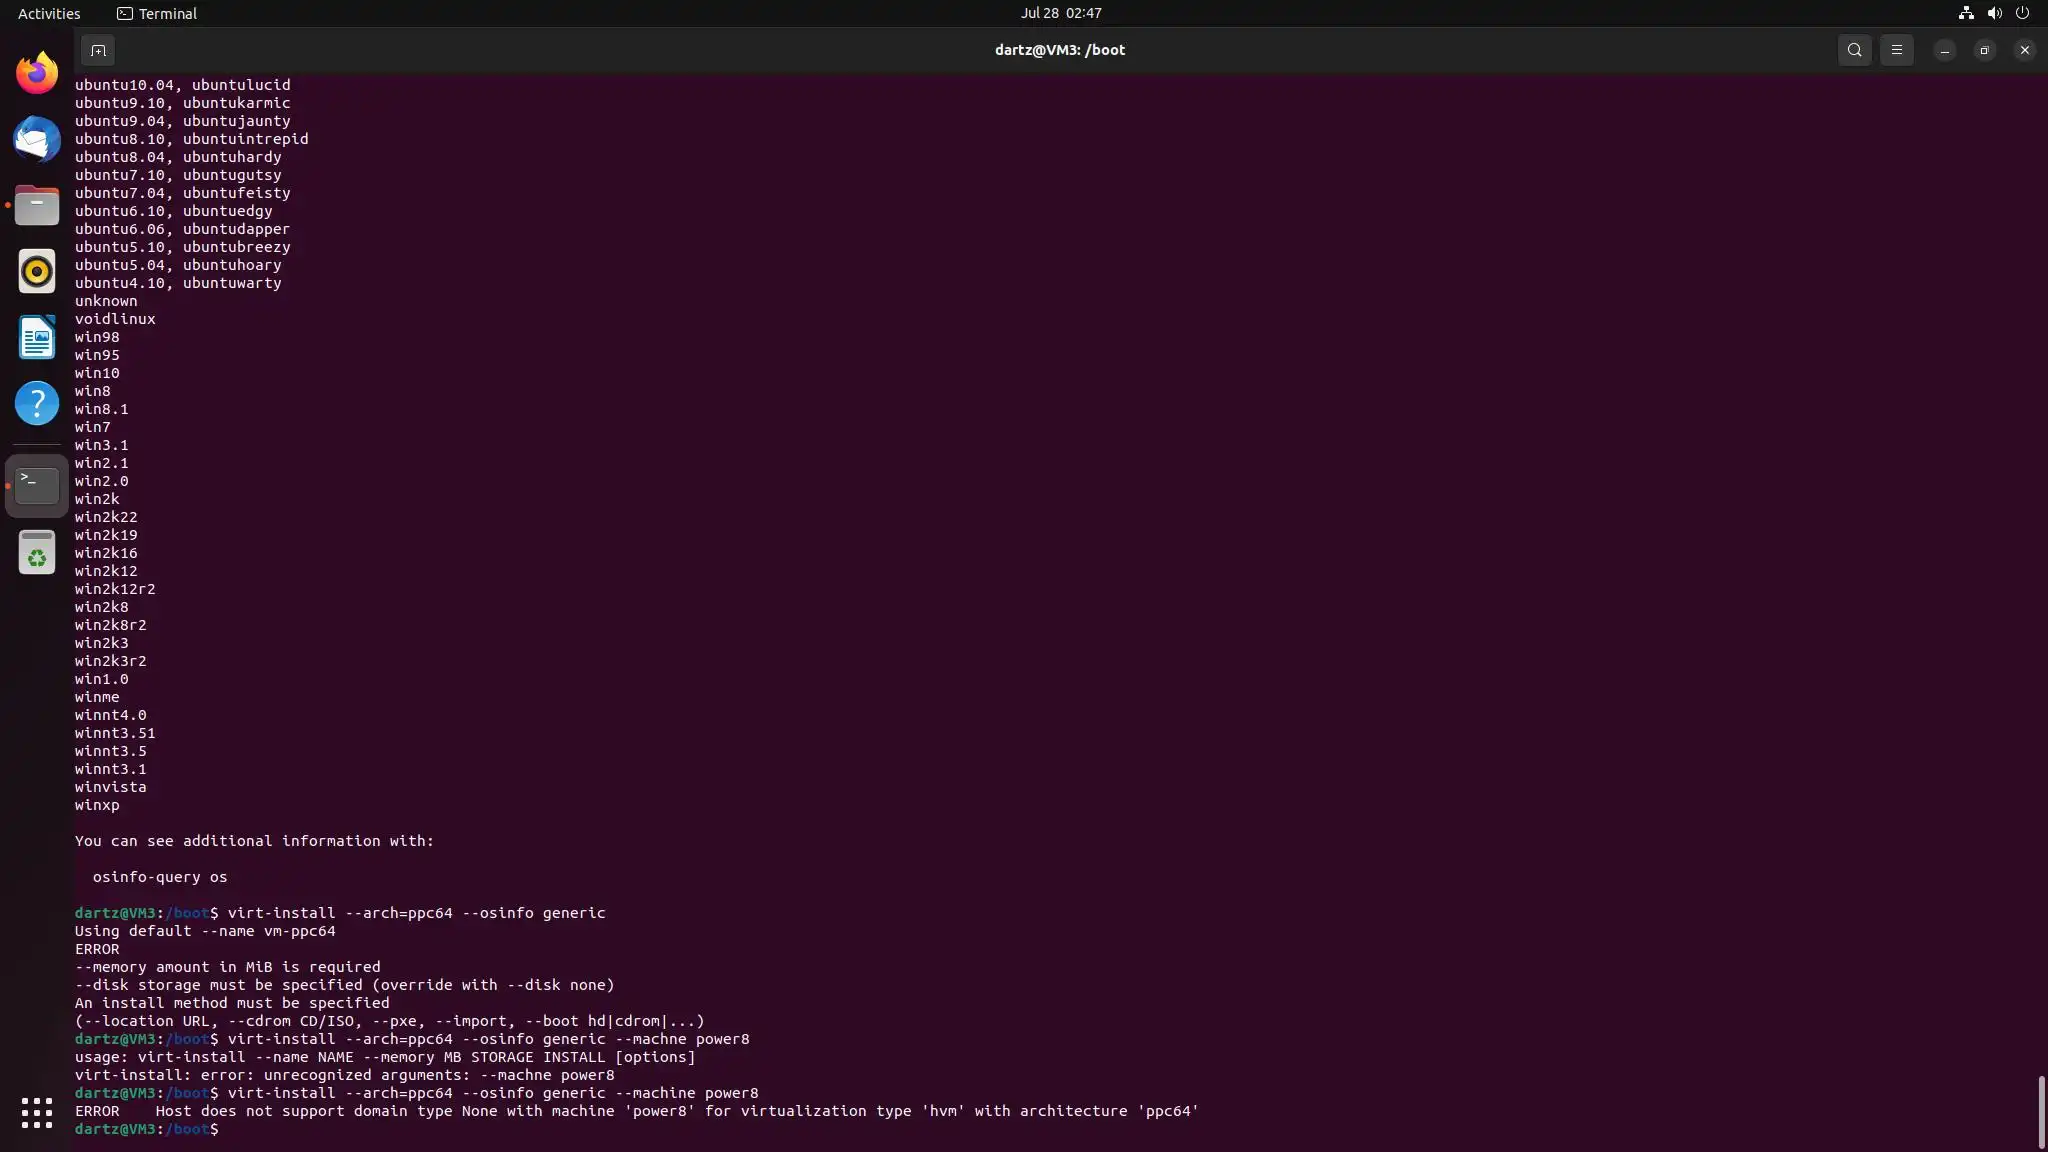Show Applications grid button

coord(37,1112)
